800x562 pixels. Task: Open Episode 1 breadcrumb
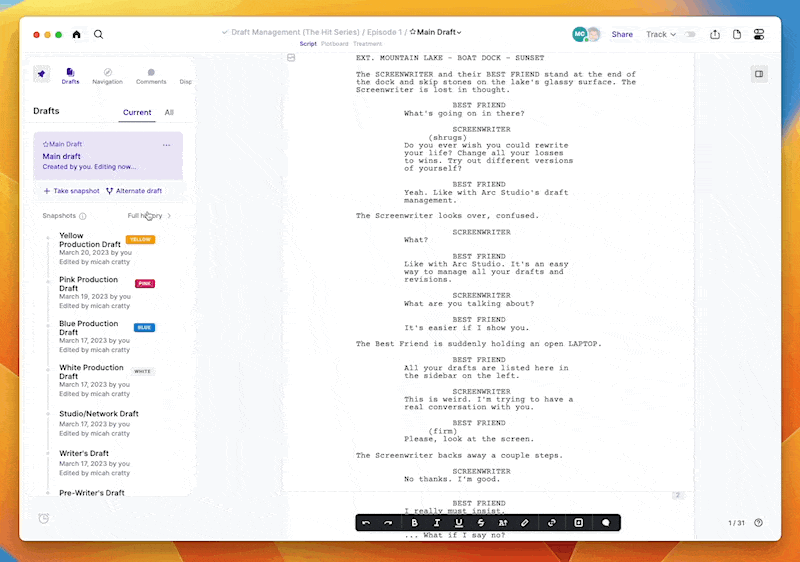[384, 32]
